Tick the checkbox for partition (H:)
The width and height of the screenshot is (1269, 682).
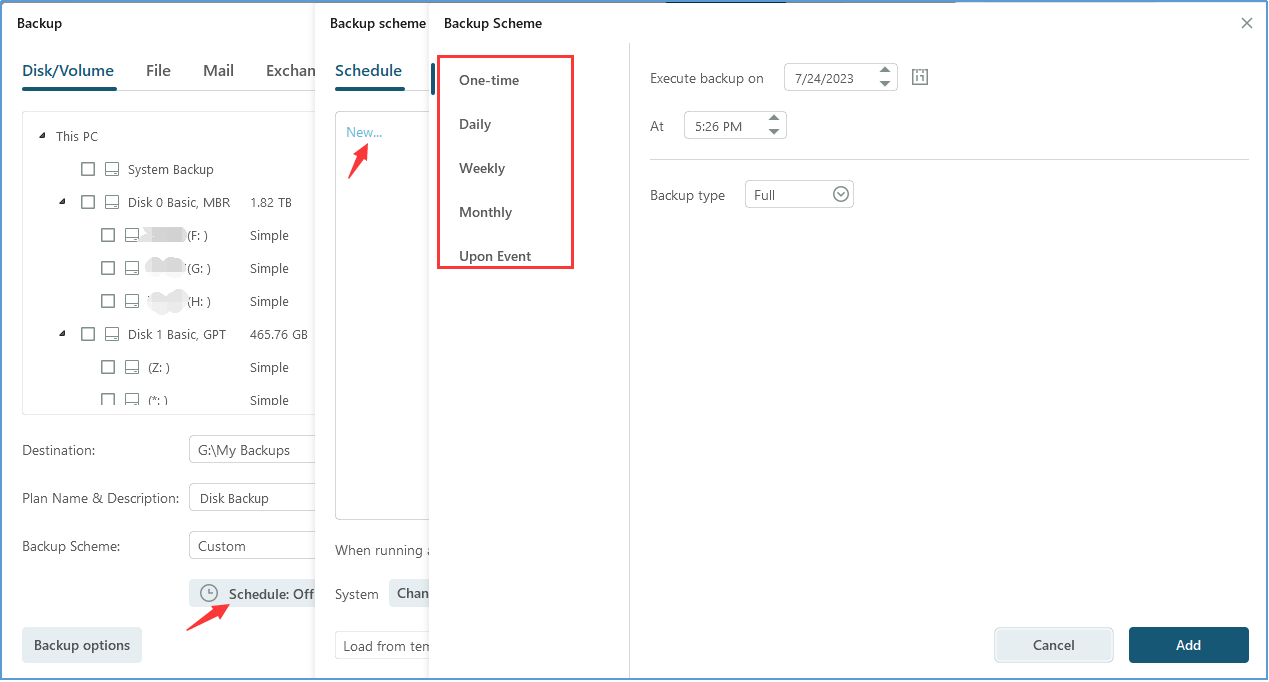click(x=107, y=301)
